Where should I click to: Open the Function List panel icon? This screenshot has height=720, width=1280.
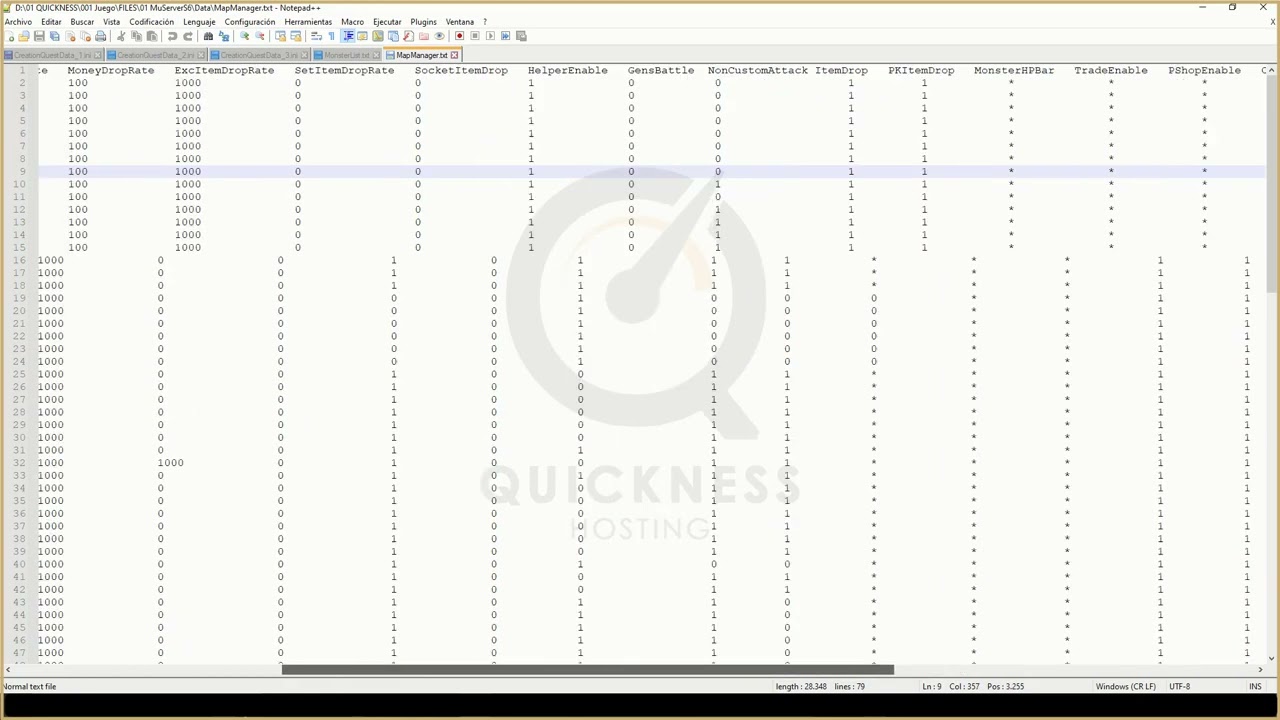[408, 36]
